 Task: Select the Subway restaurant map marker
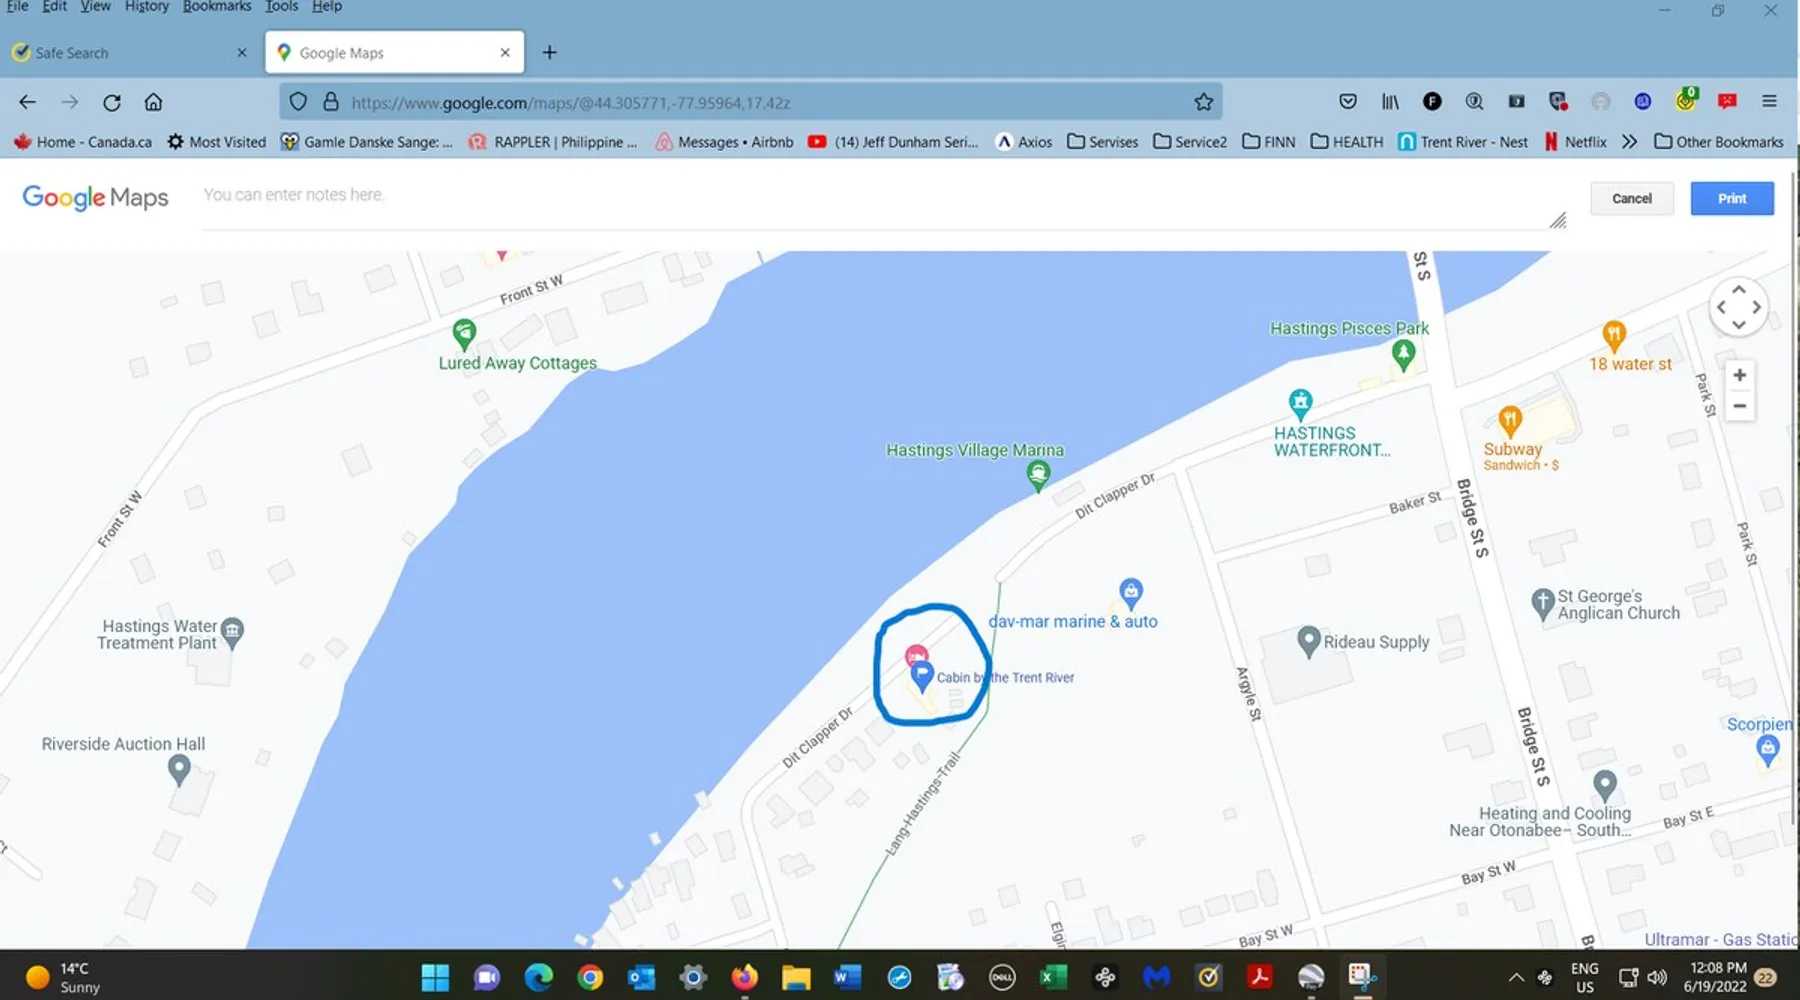(x=1509, y=421)
